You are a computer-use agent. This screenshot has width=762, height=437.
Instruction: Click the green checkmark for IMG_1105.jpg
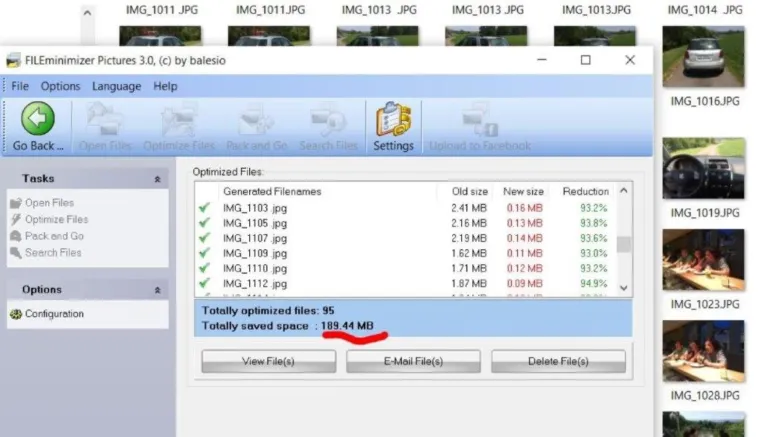[x=205, y=223]
